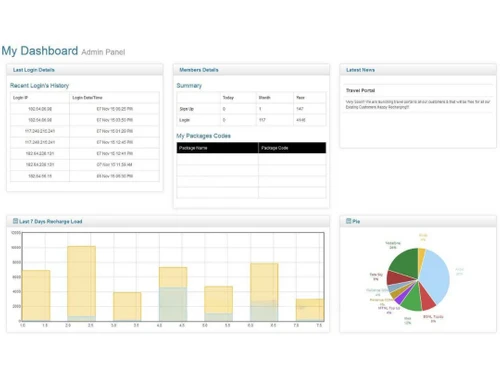
Task: Select the login entry at 12:41 PM
Action: click(85, 154)
